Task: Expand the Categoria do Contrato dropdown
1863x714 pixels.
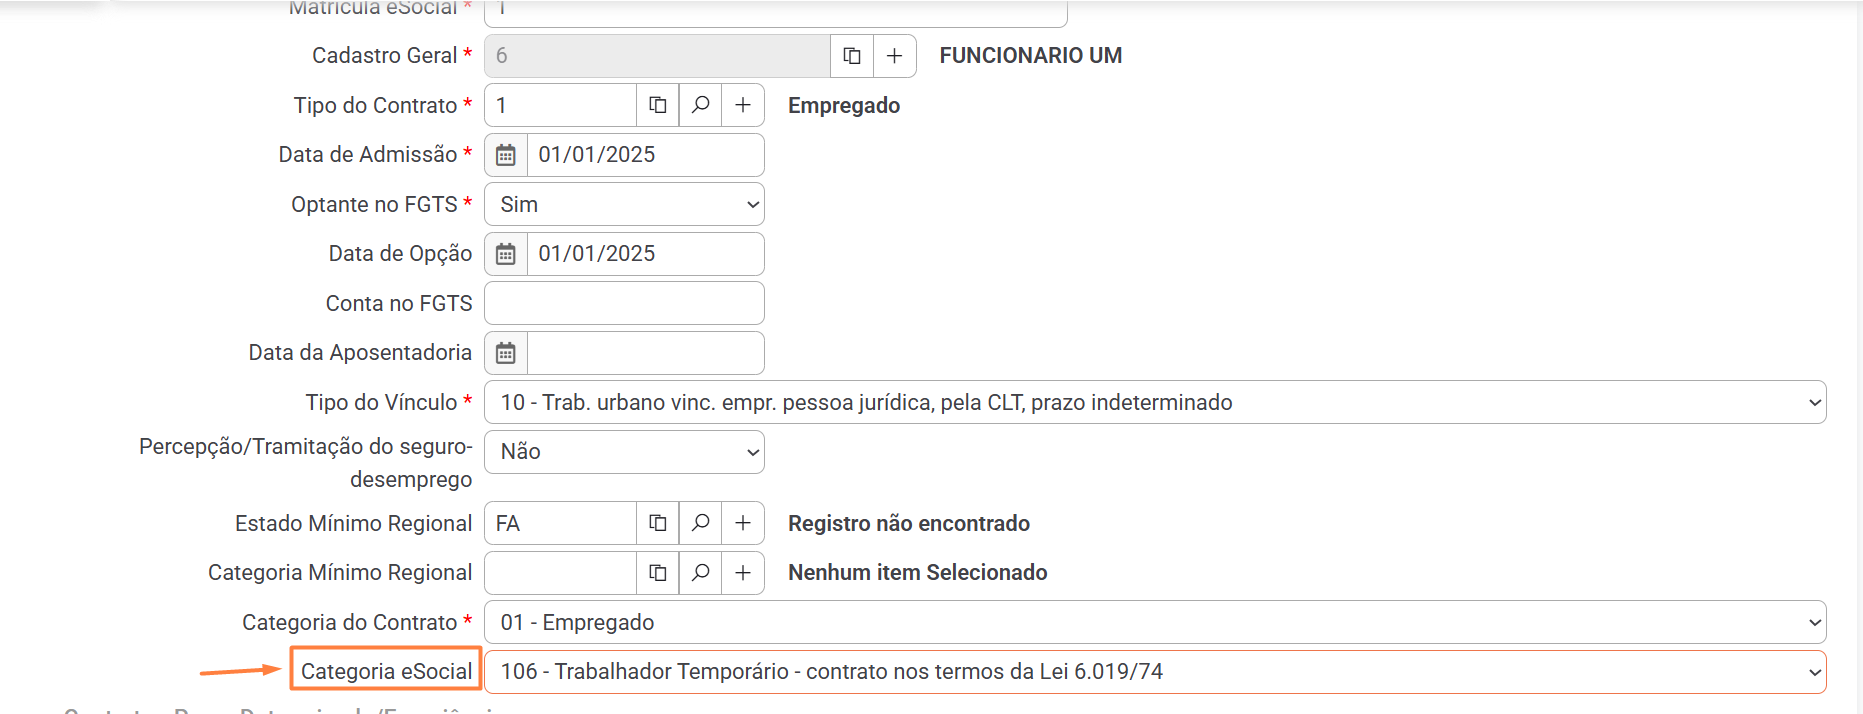Action: pos(1155,622)
